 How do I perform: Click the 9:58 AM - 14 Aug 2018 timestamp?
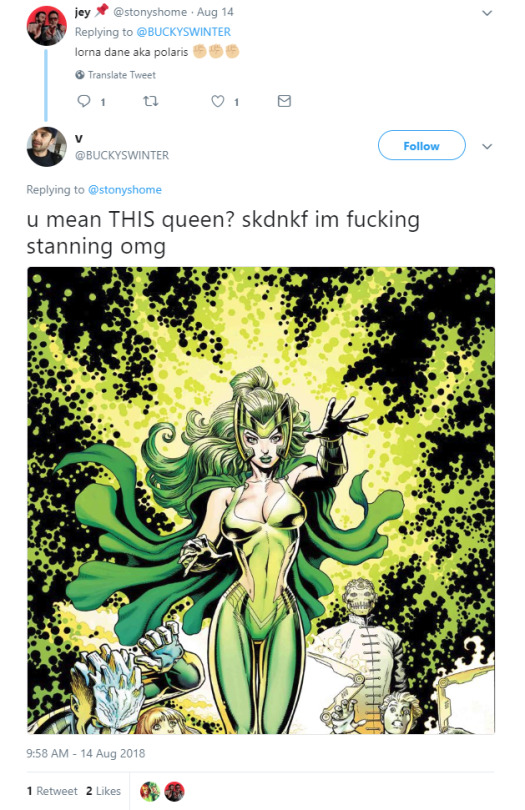86,753
